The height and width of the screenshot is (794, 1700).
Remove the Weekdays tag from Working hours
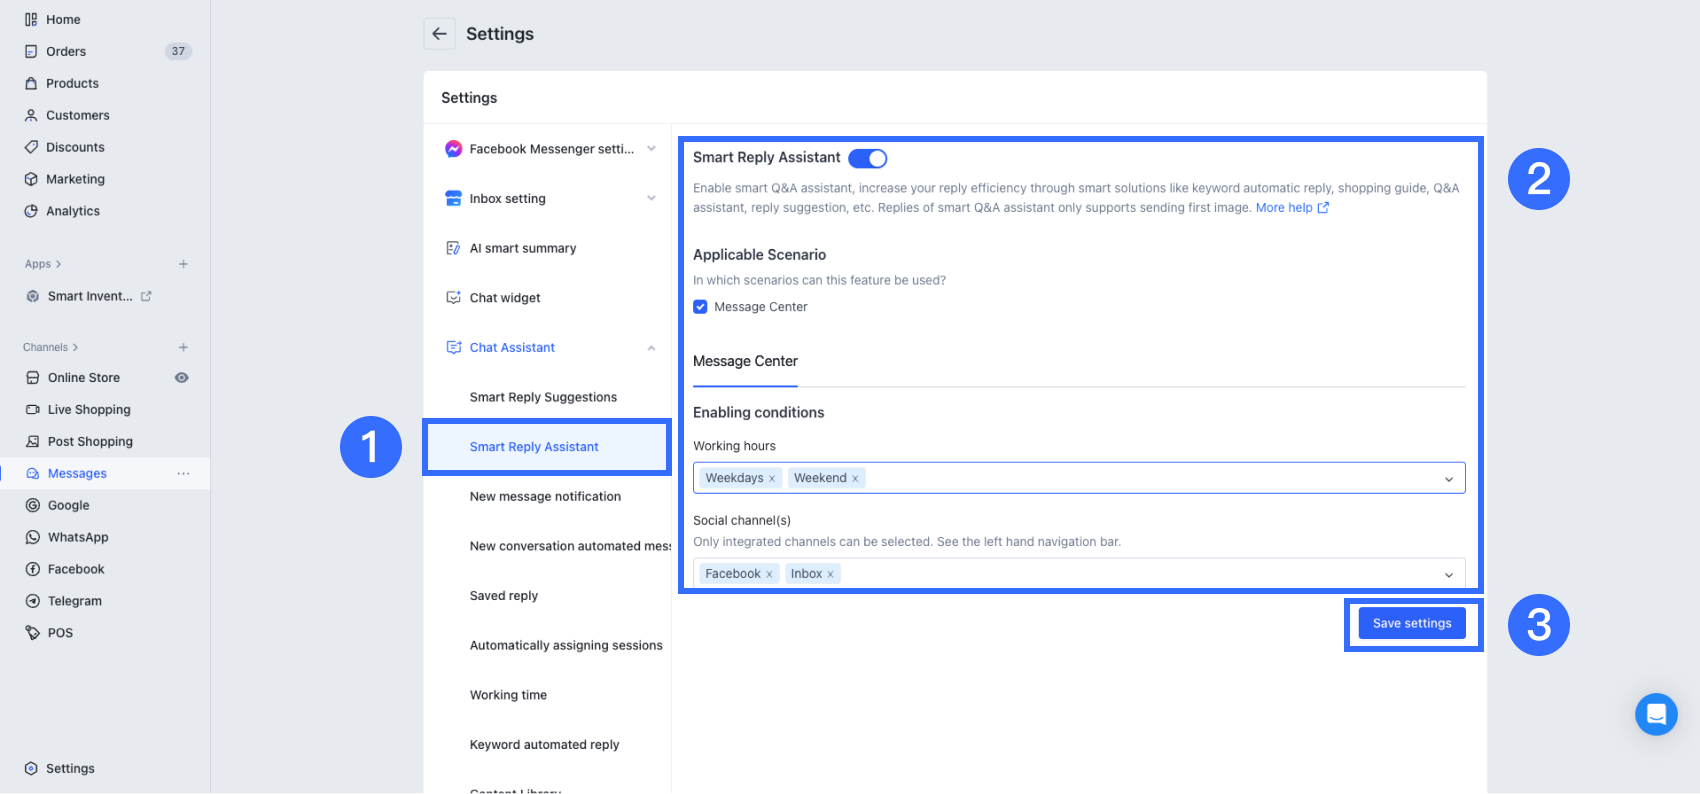(x=772, y=479)
